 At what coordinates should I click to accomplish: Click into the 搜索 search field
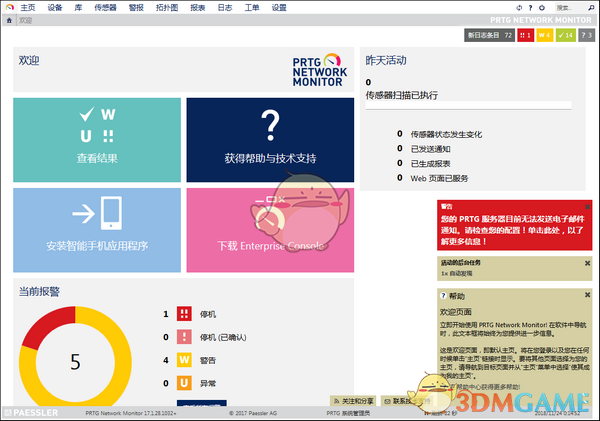coord(571,8)
